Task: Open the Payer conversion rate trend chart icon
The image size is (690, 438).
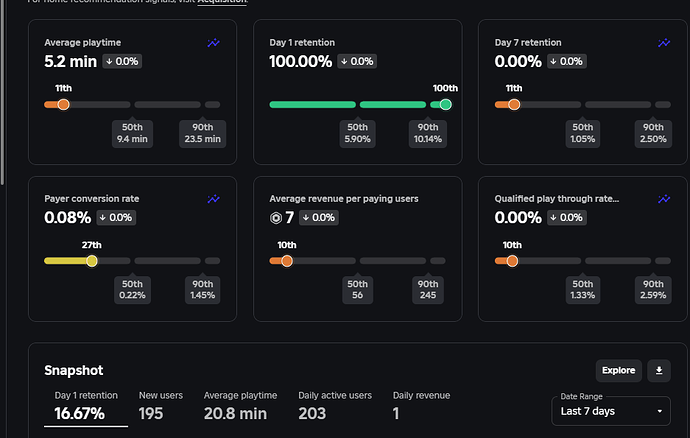Action: [x=213, y=199]
